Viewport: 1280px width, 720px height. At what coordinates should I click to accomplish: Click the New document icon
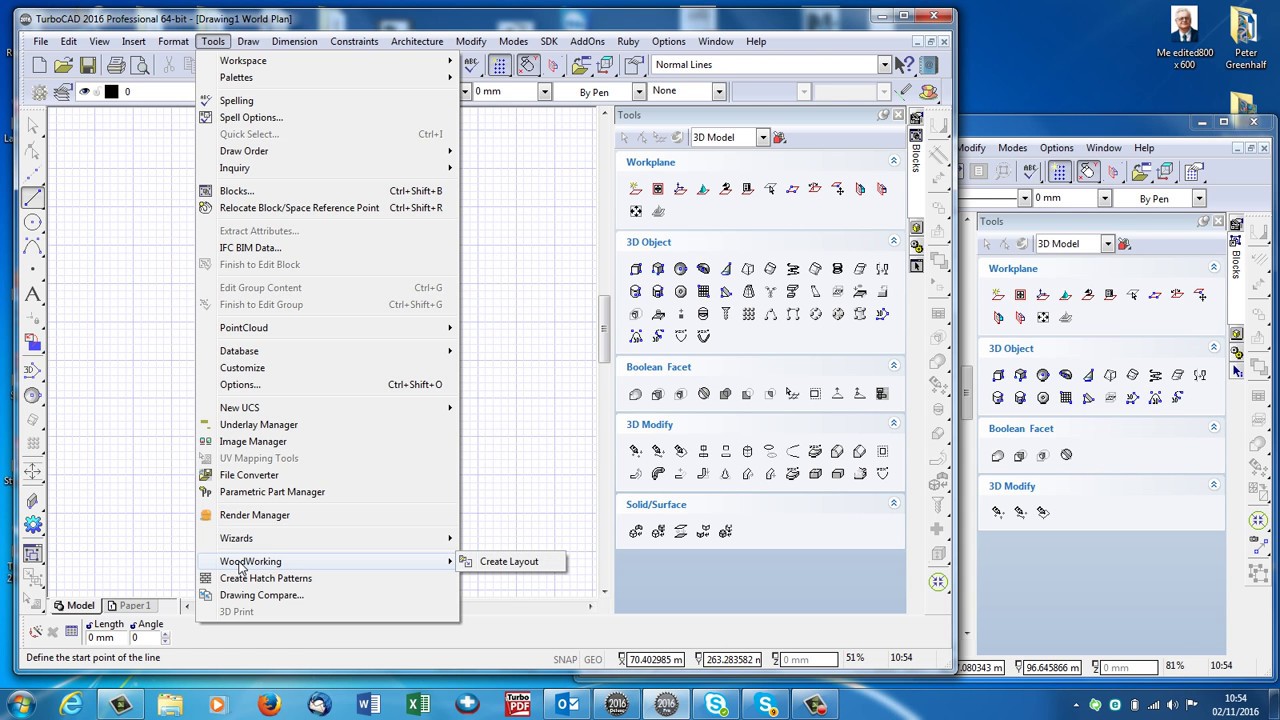pyautogui.click(x=39, y=65)
